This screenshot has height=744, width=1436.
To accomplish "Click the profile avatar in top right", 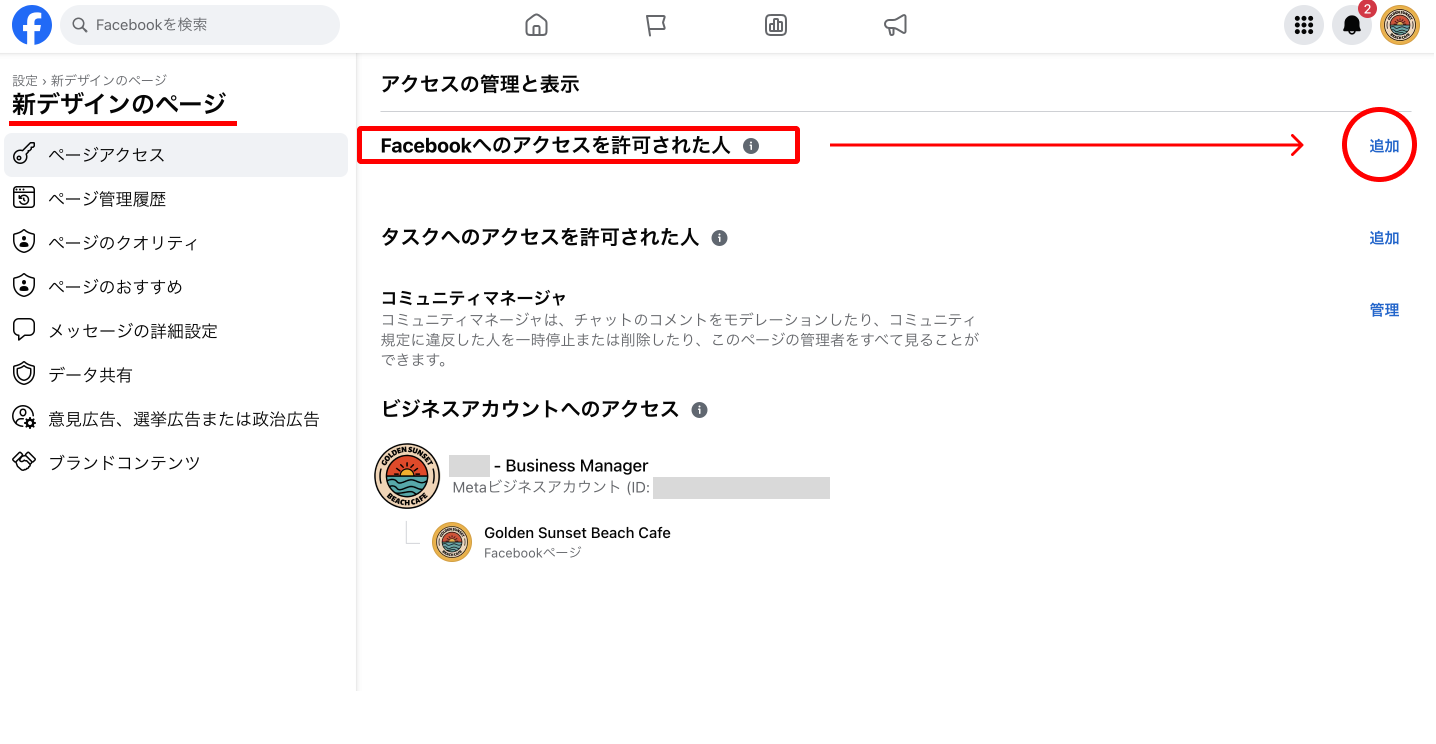I will click(x=1400, y=25).
